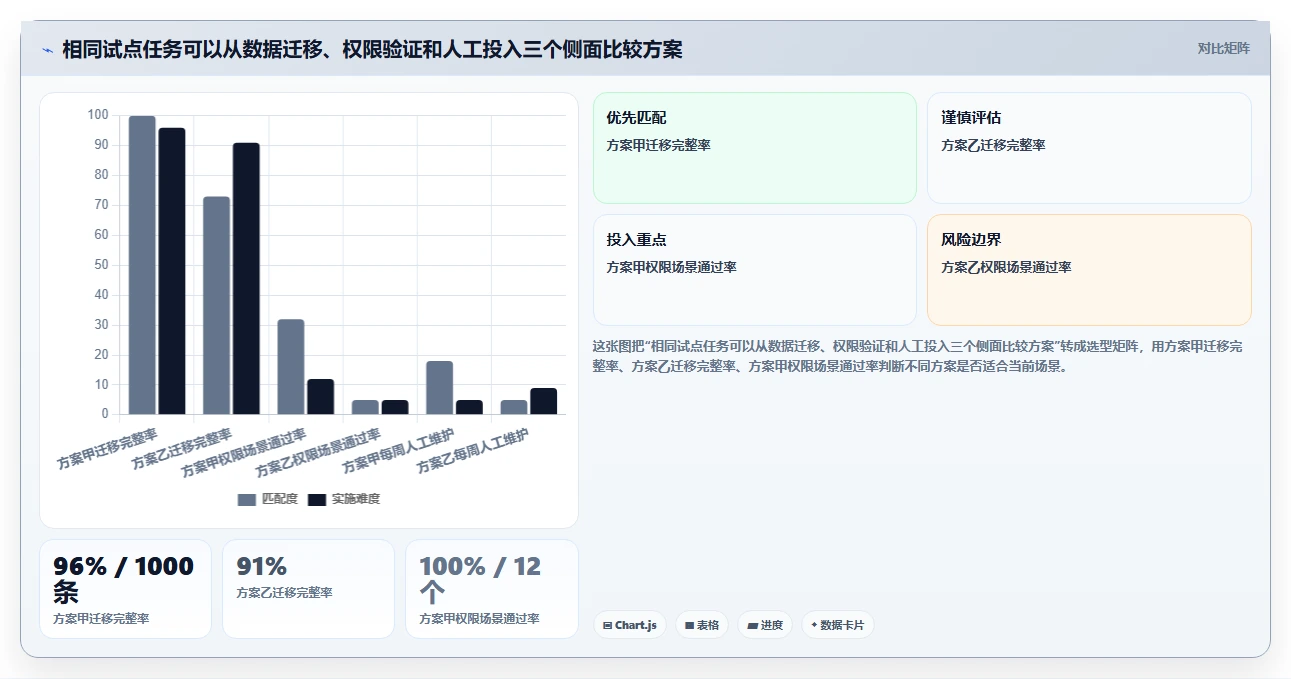Image resolution: width=1291 pixels, height=679 pixels.
Task: Click the 96% / 1000条 stat card
Action: pos(125,589)
